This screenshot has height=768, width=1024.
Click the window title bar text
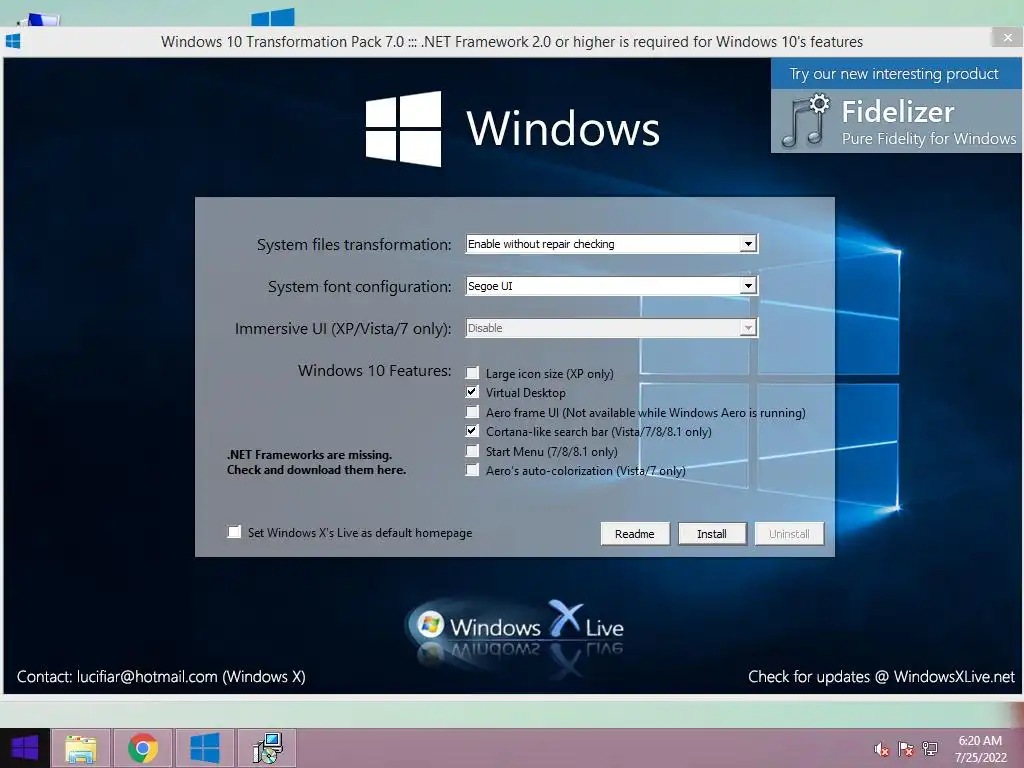(512, 42)
